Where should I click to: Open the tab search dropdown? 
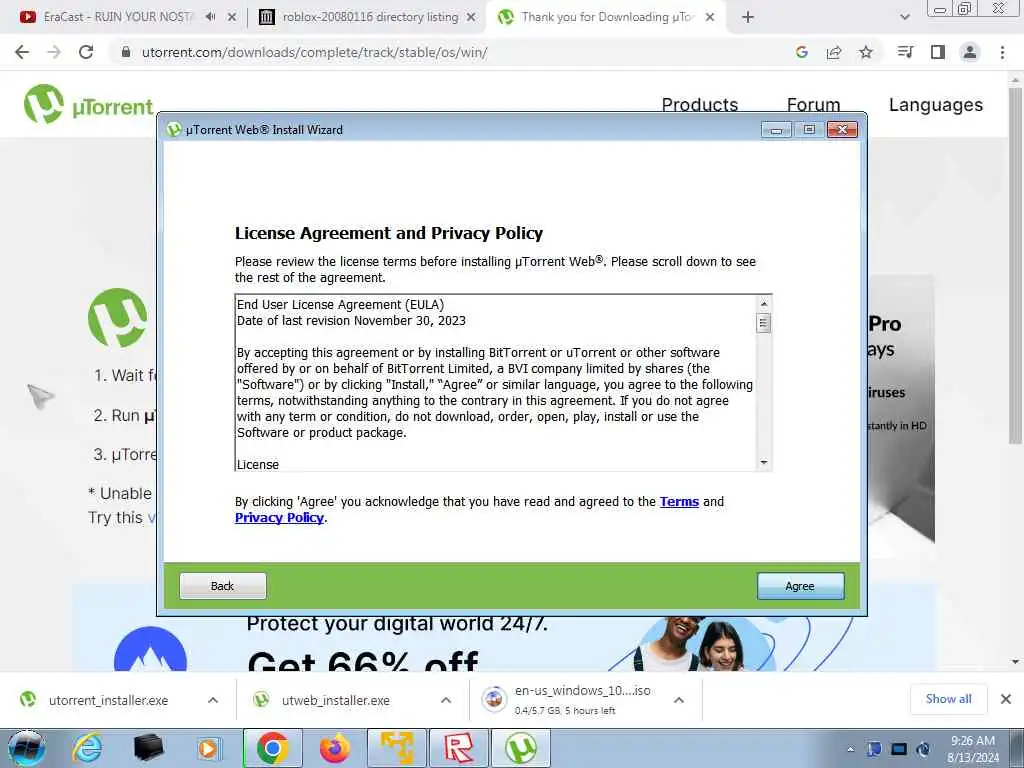(x=904, y=18)
